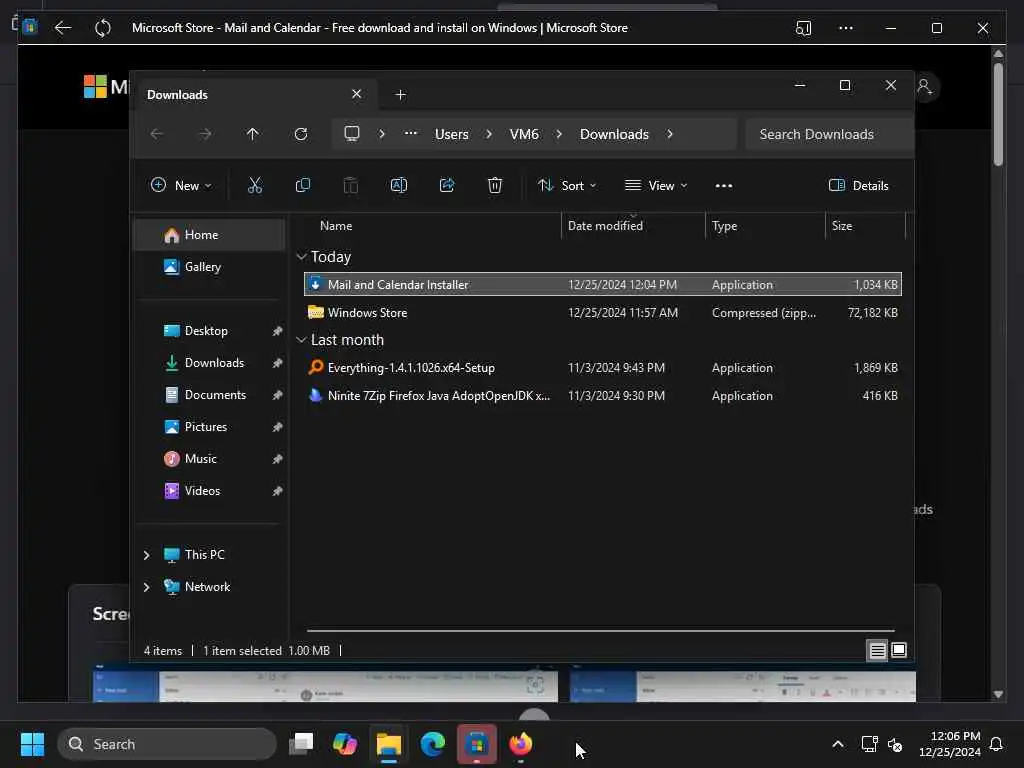Open Copilot from the taskbar
The image size is (1024, 768).
[x=345, y=744]
